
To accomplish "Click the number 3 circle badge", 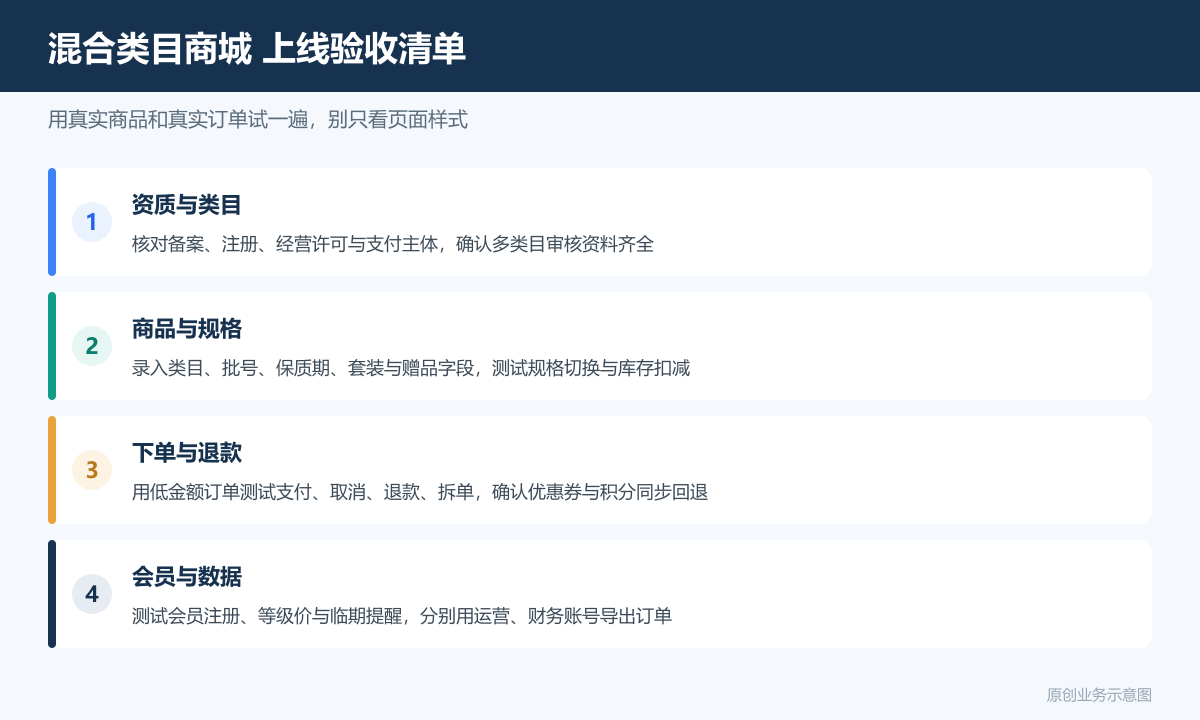I will 92,470.
